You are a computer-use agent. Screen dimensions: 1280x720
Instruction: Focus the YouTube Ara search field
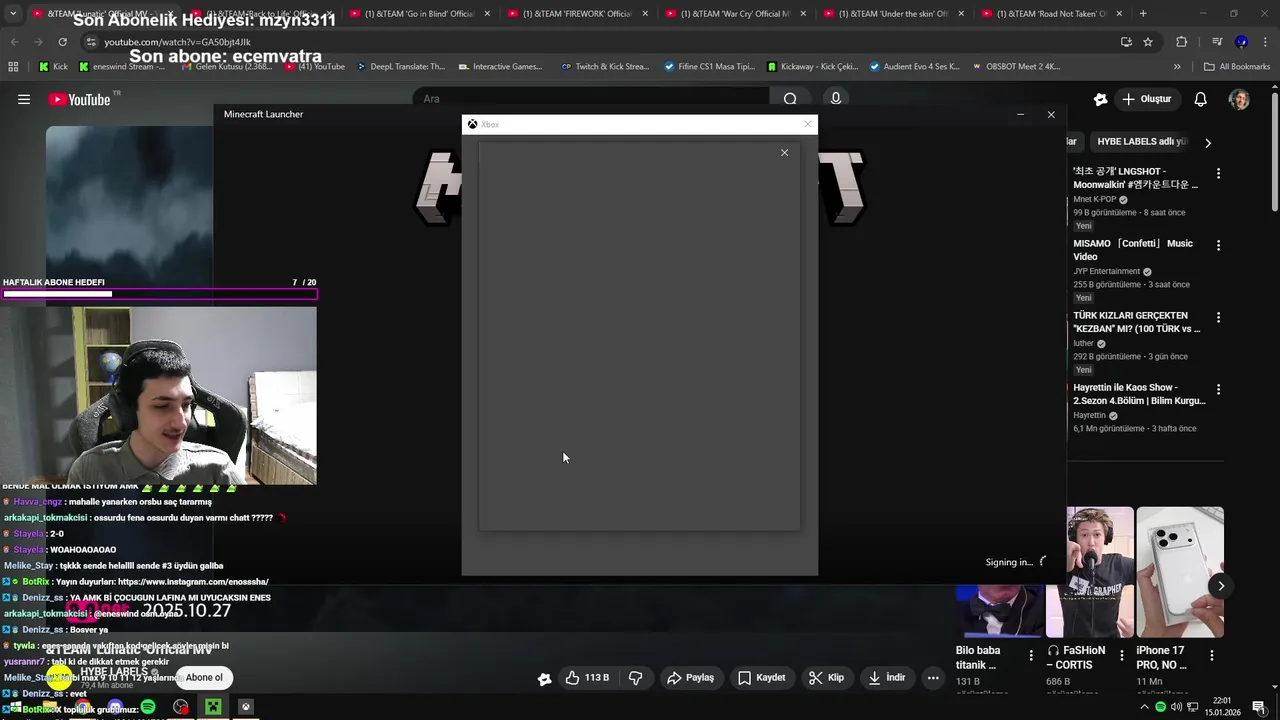[592, 99]
